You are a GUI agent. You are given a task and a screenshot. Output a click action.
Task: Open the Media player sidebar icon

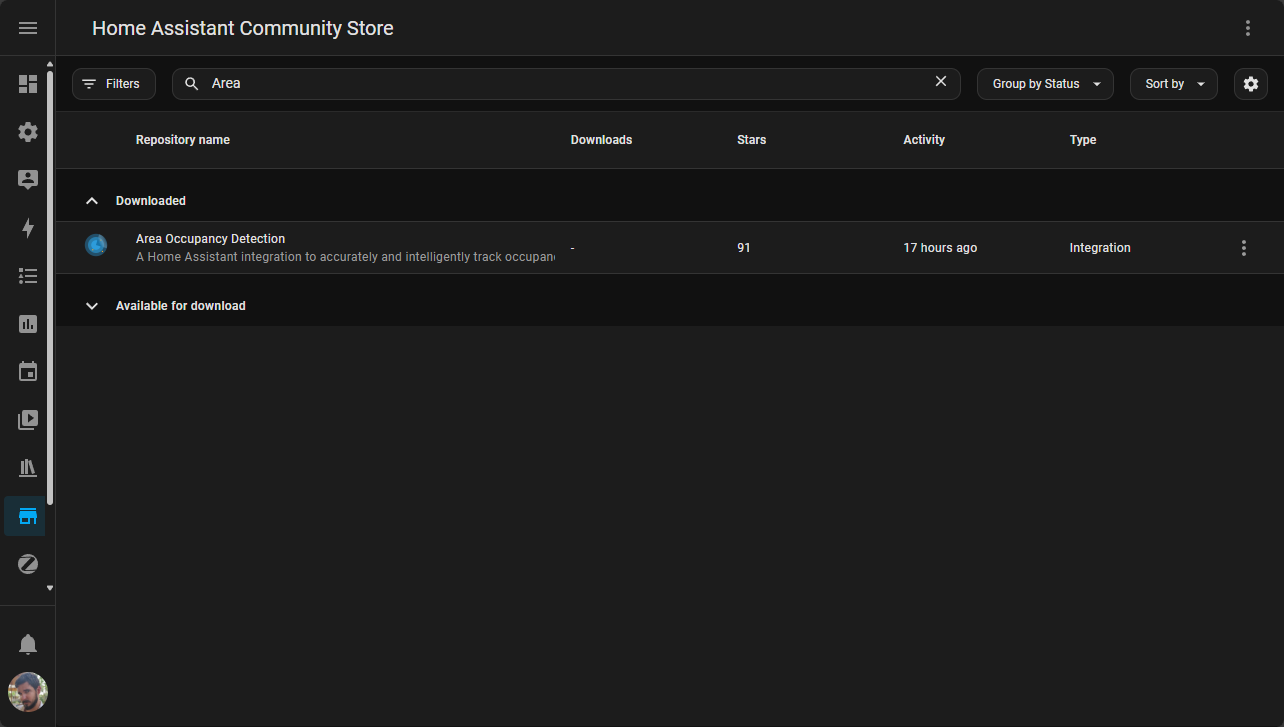click(x=28, y=420)
